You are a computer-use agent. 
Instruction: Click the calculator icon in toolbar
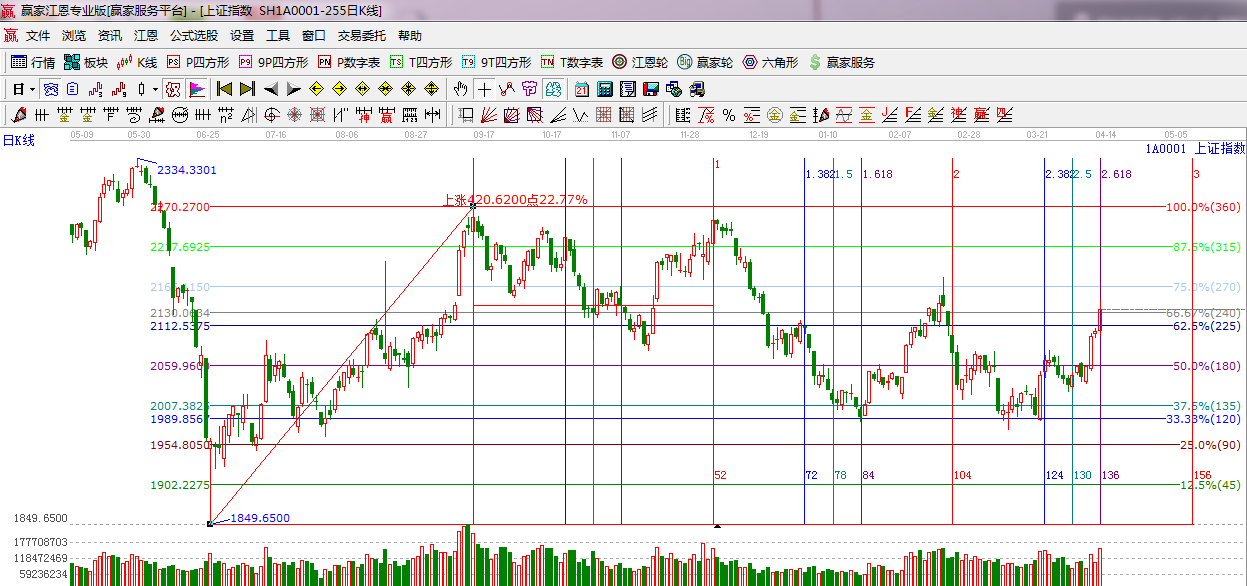click(604, 89)
